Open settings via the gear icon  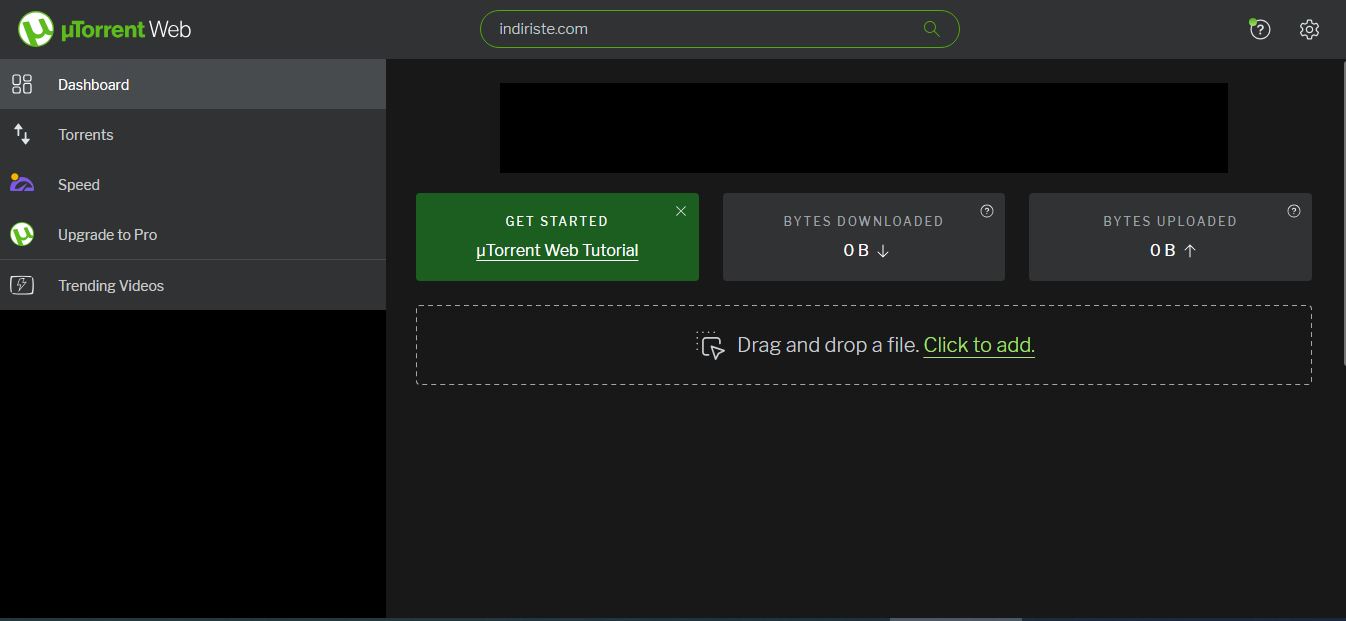coord(1309,29)
